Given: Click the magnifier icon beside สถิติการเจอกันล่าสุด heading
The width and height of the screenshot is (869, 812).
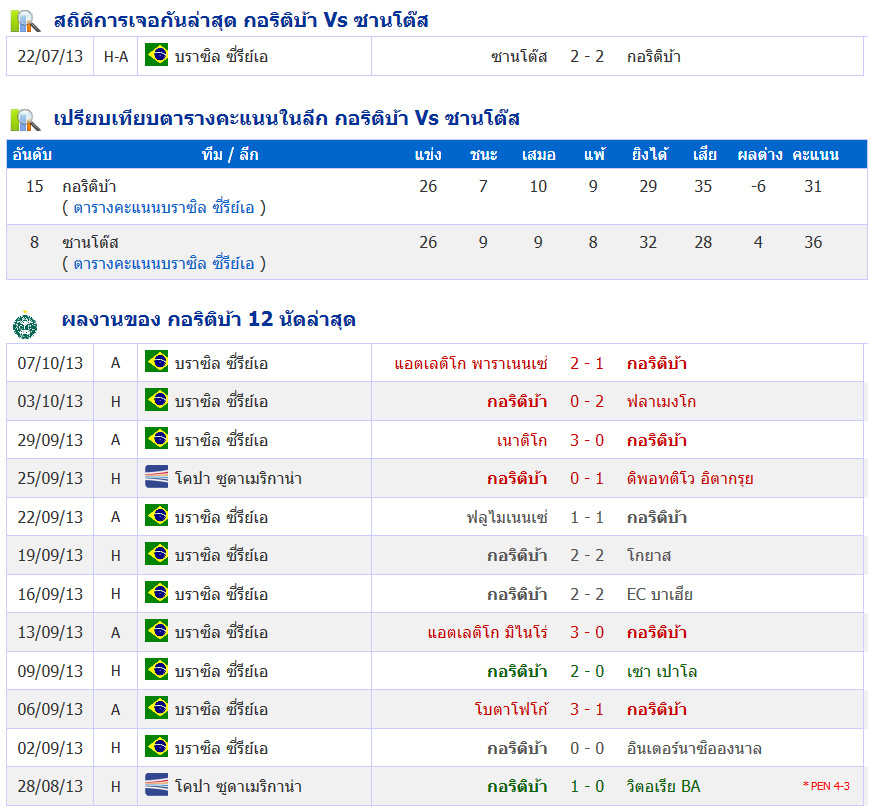Looking at the screenshot, I should pos(25,21).
